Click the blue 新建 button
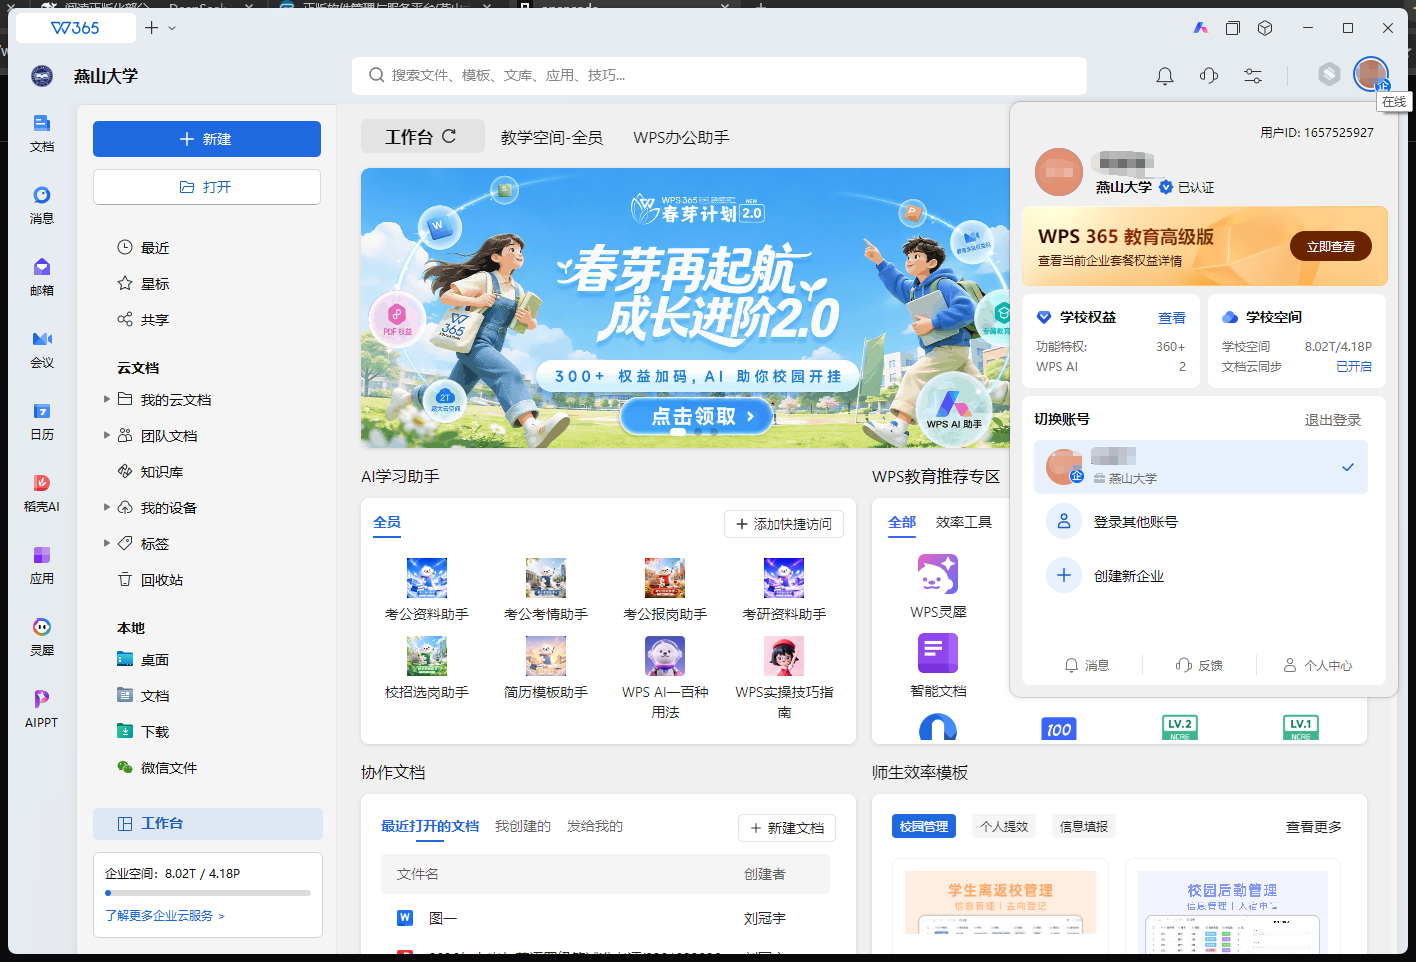 (x=207, y=139)
